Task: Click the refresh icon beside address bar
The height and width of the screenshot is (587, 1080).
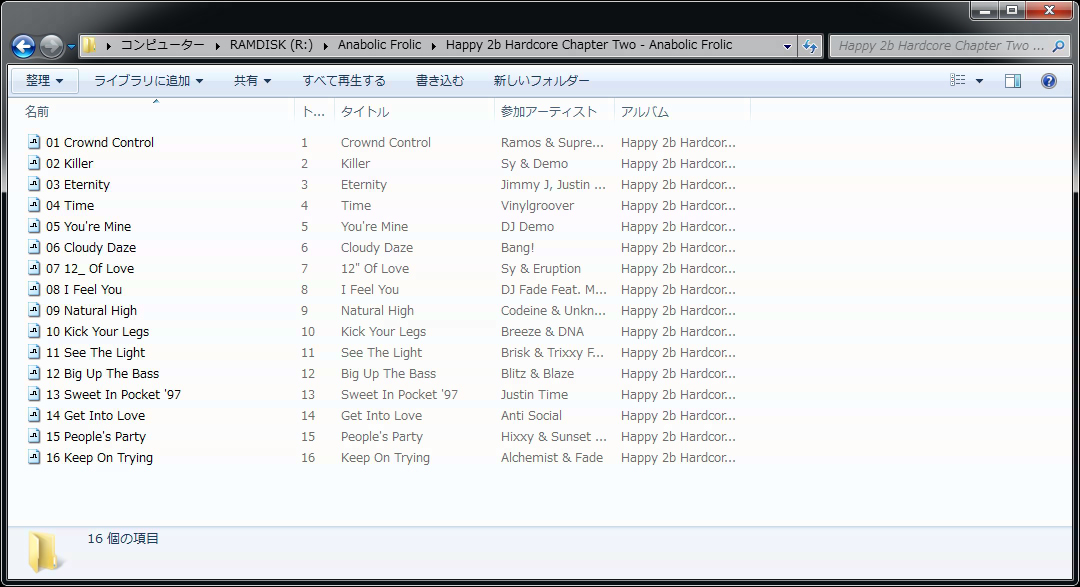Action: pos(810,46)
